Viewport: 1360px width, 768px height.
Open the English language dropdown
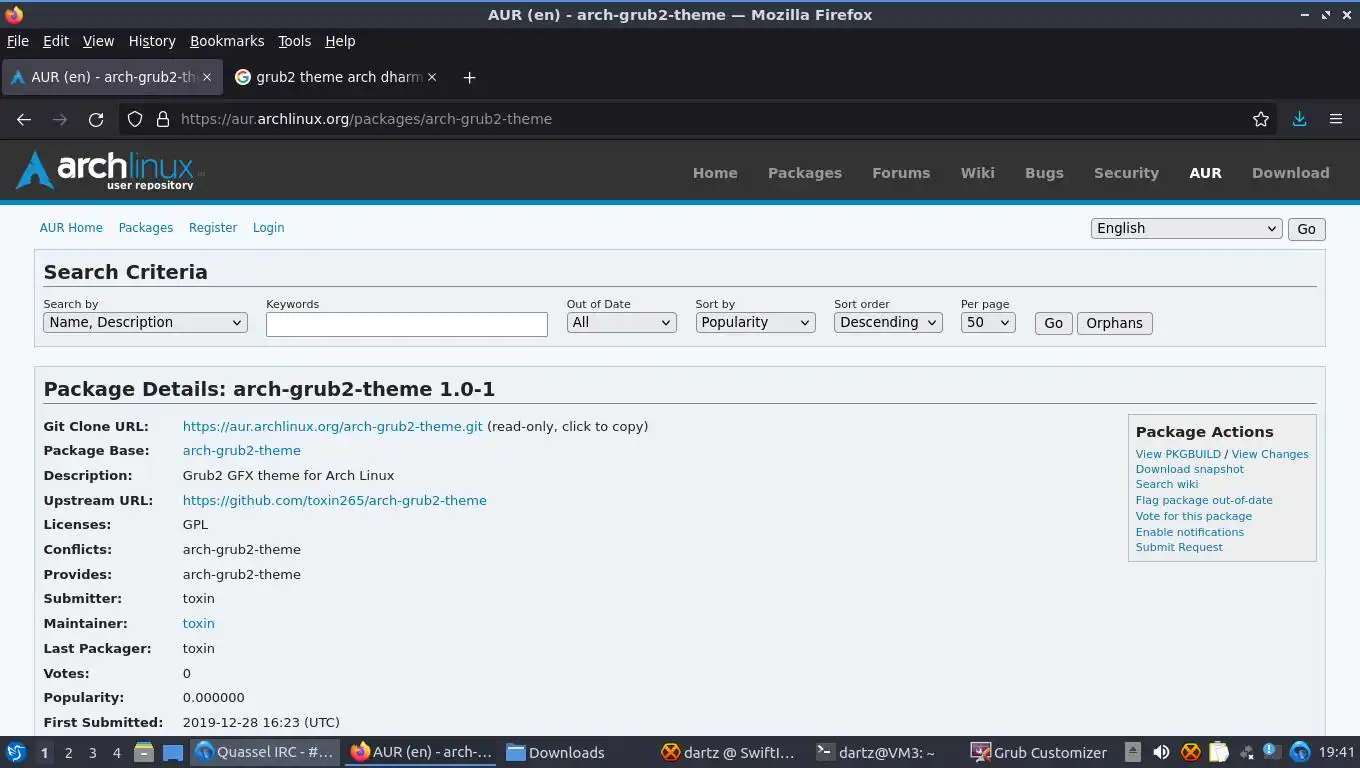(x=1186, y=228)
